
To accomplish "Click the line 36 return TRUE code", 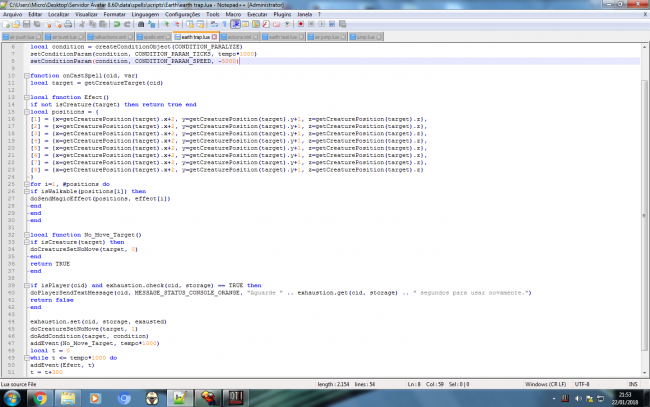I will [x=50, y=264].
